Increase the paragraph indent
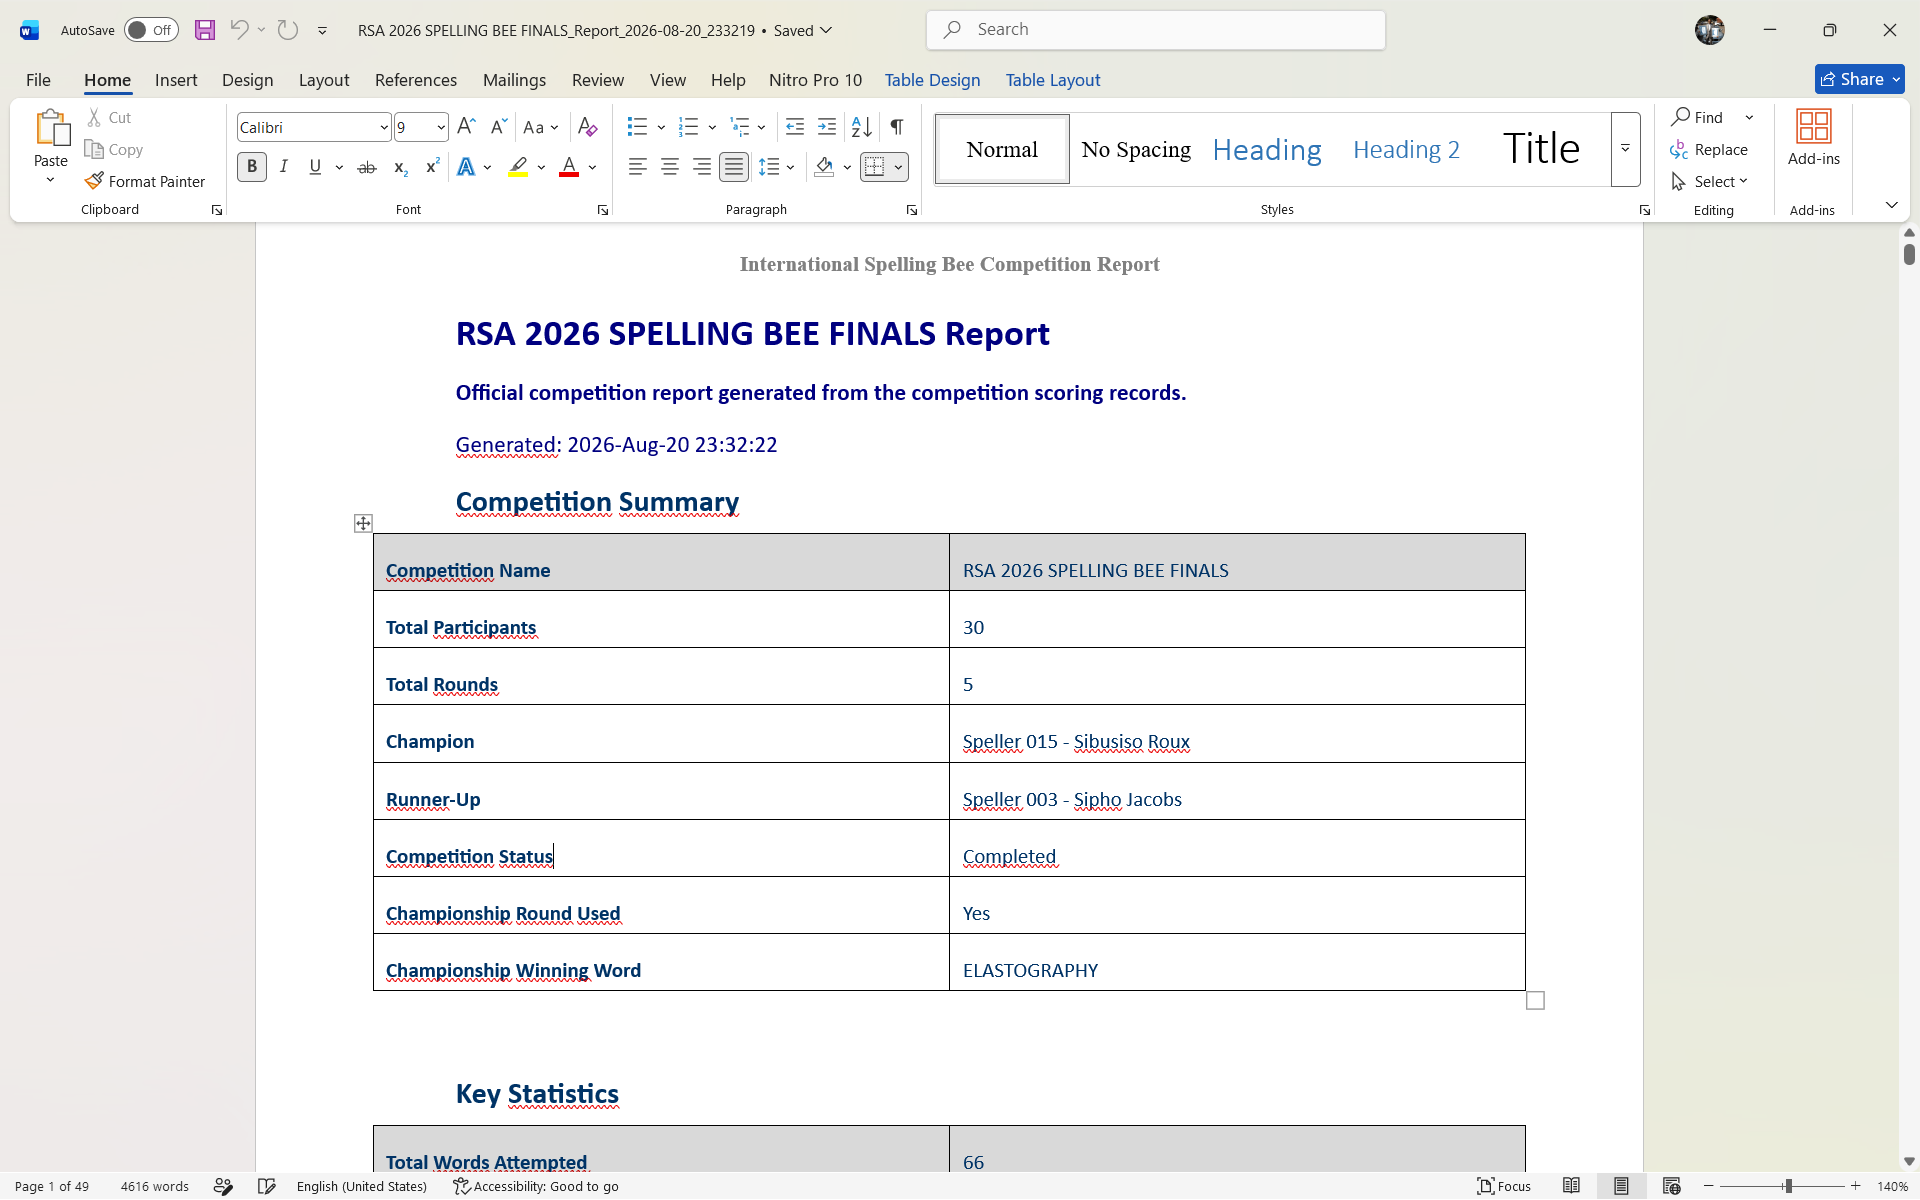The width and height of the screenshot is (1920, 1200). tap(827, 127)
